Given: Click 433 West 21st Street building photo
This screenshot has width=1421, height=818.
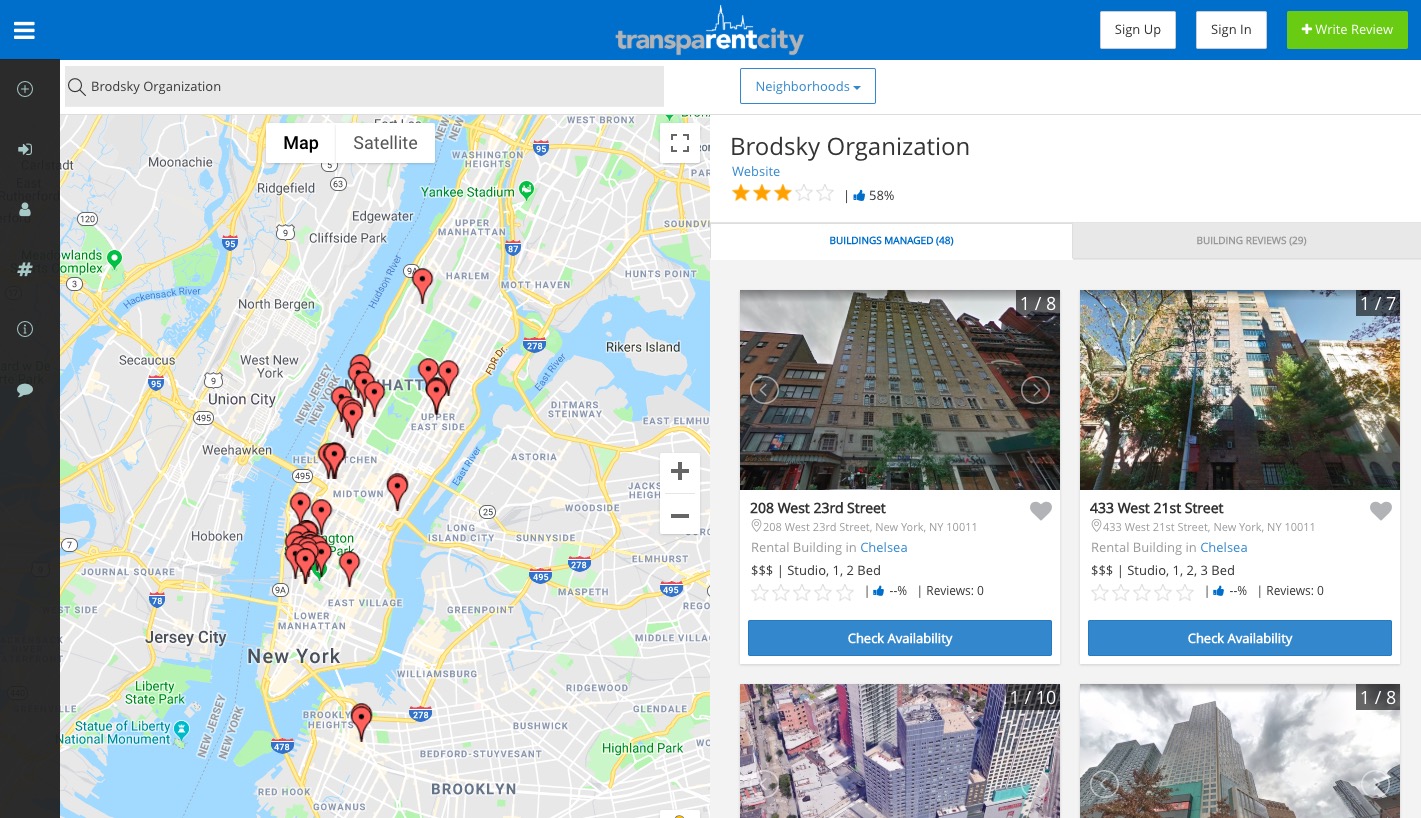Looking at the screenshot, I should 1240,390.
